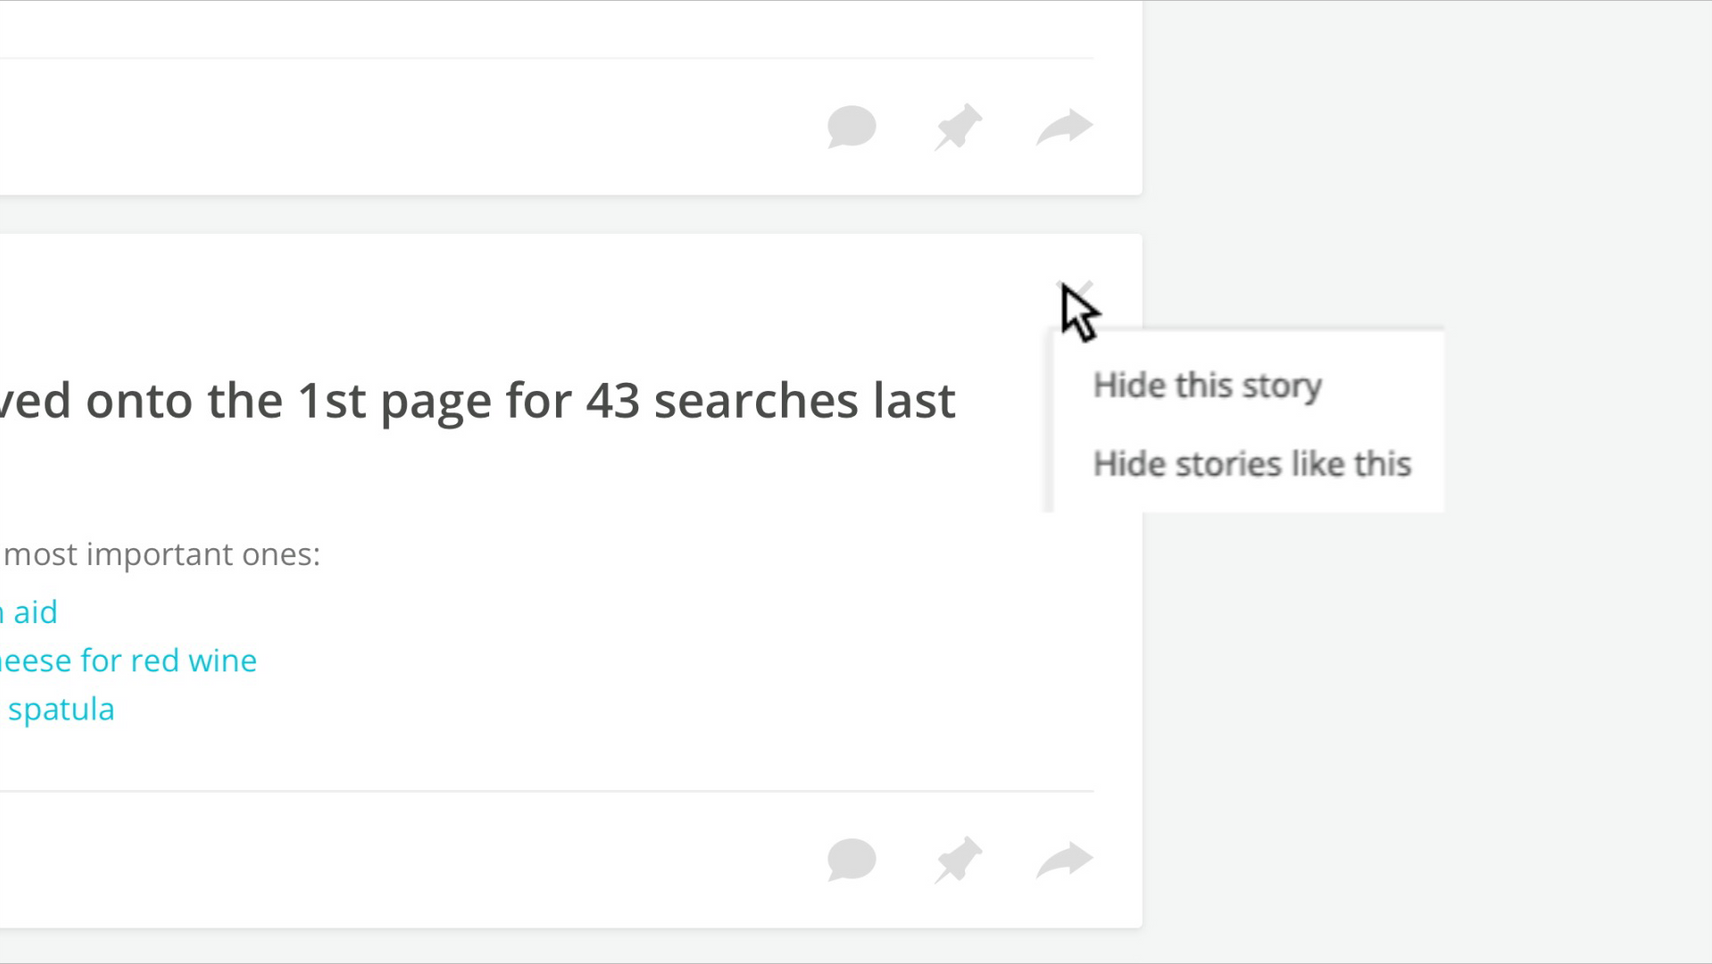Click the story headline about 43 searches
This screenshot has width=1712, height=964.
click(478, 400)
